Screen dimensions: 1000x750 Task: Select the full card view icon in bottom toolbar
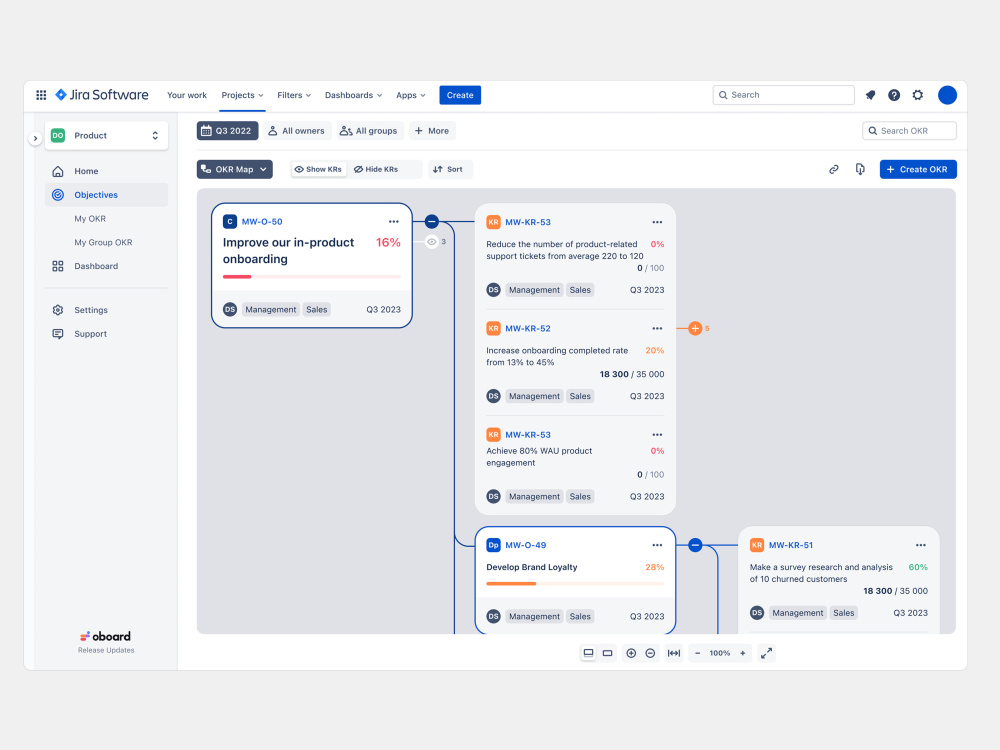pos(588,653)
